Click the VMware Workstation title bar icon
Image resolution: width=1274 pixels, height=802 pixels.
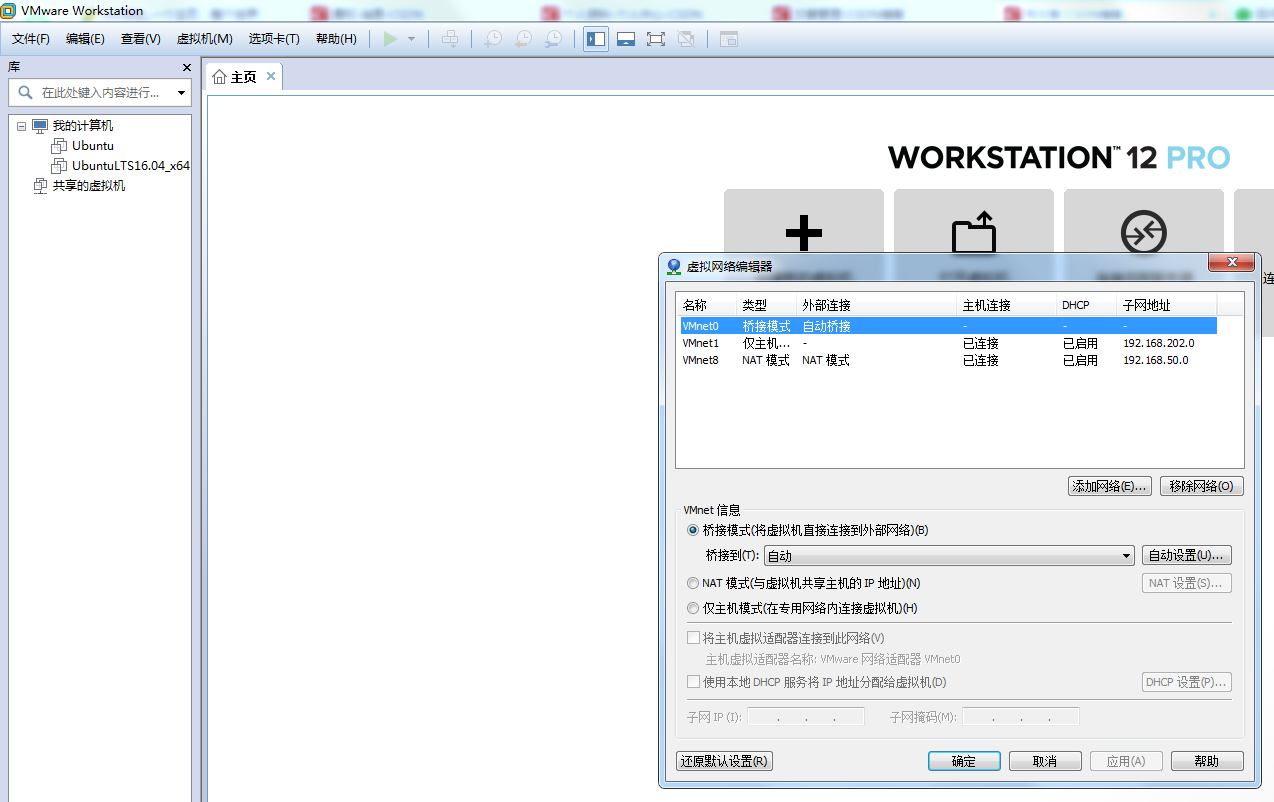click(9, 10)
